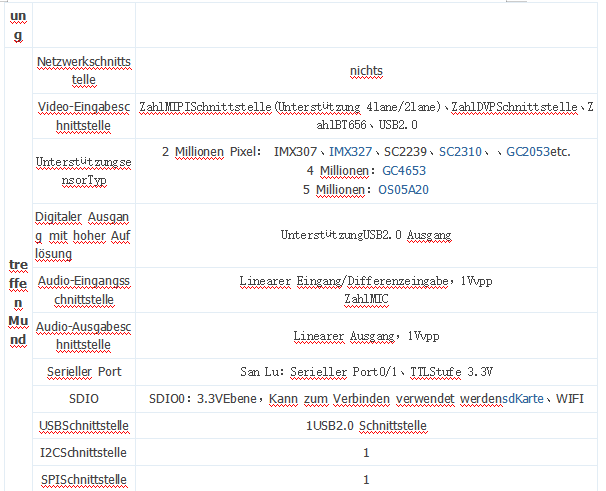Click the Serieller Port label cell

[84, 371]
